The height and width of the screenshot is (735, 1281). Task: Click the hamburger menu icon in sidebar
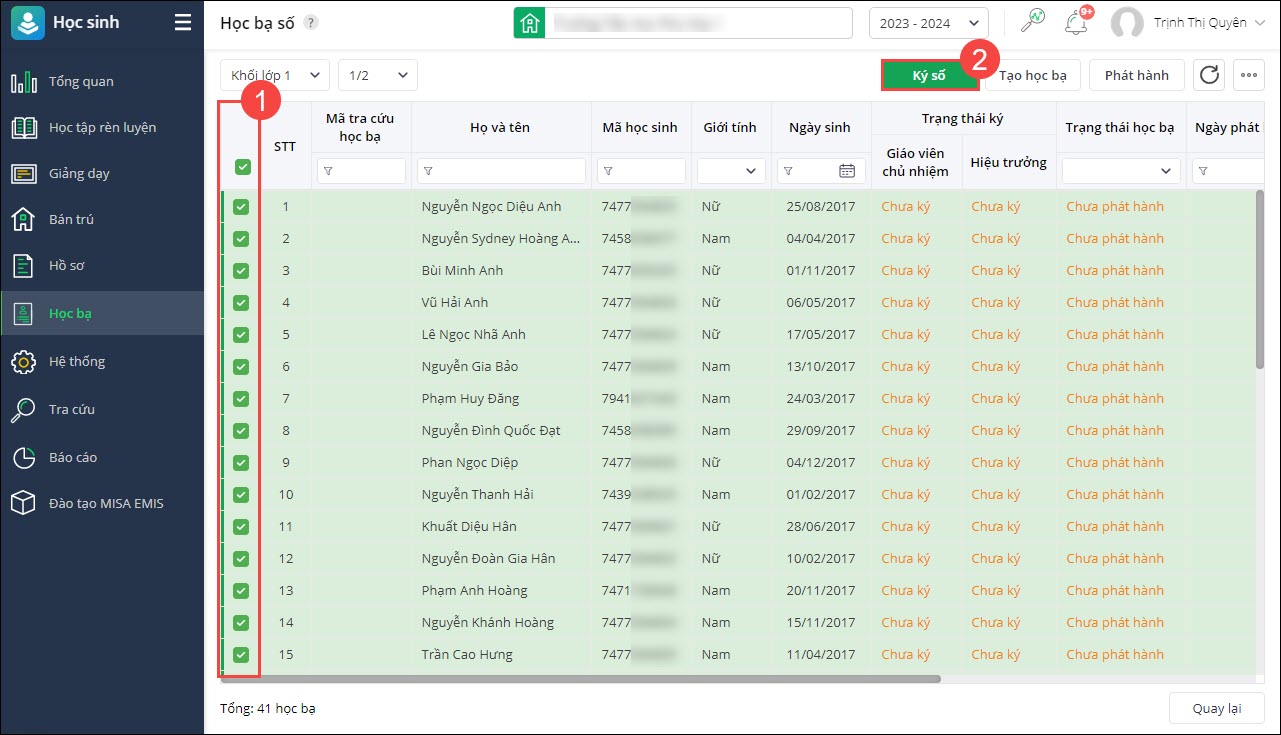click(x=182, y=22)
